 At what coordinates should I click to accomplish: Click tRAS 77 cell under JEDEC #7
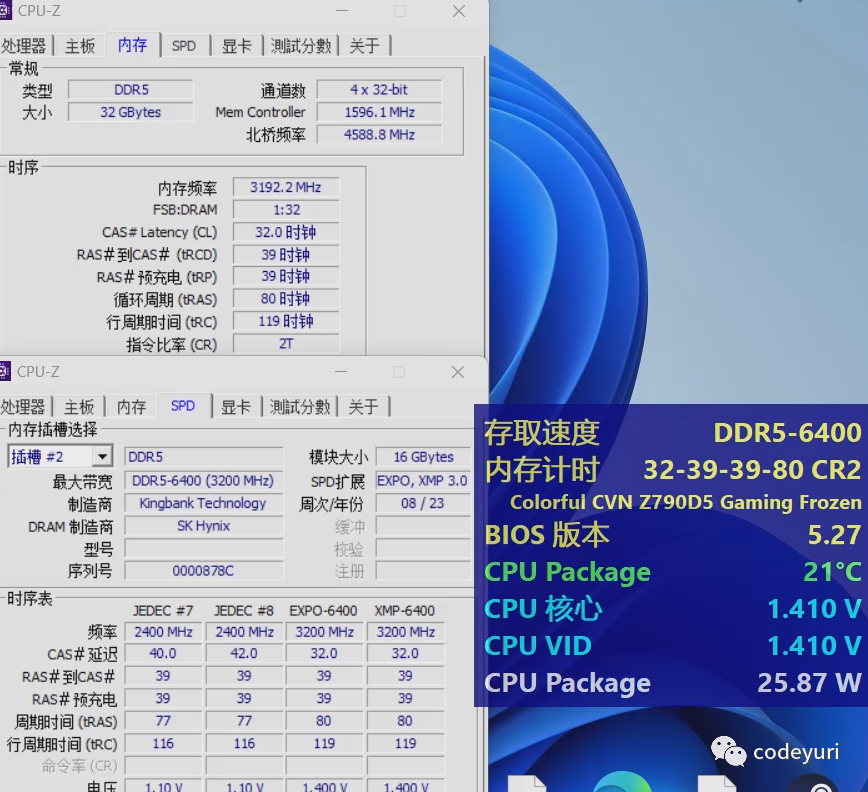pyautogui.click(x=163, y=721)
